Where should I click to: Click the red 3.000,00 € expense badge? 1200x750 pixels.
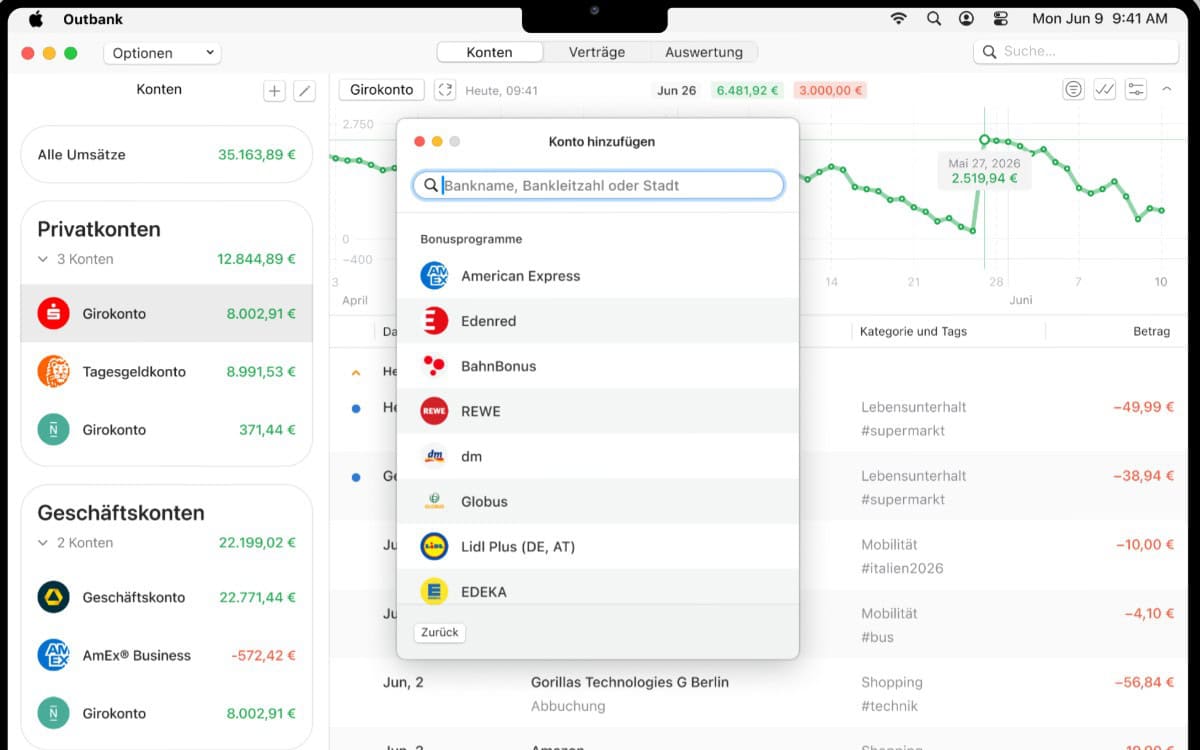point(830,90)
